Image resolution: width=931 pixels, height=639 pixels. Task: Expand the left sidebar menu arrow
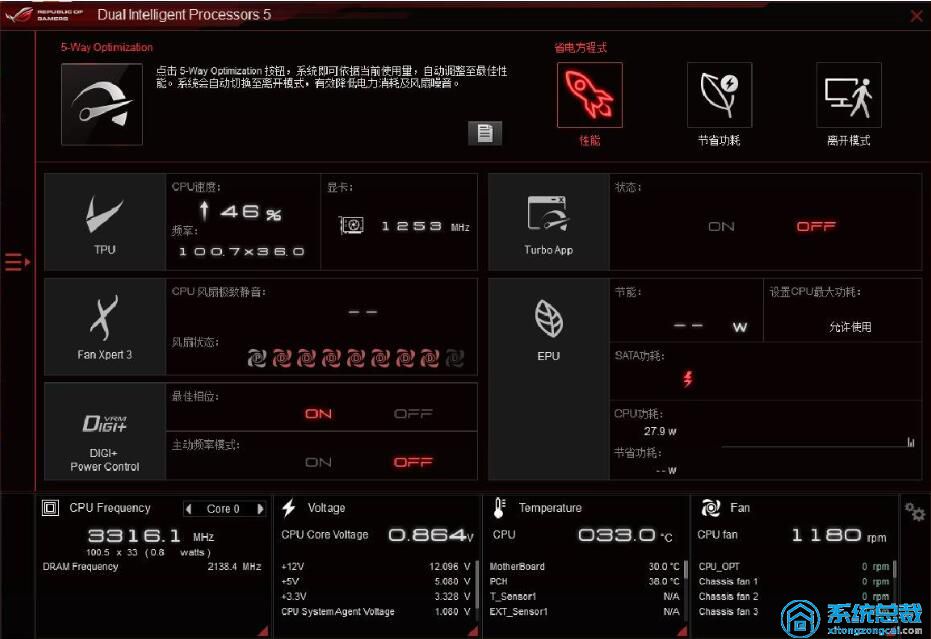pos(17,261)
